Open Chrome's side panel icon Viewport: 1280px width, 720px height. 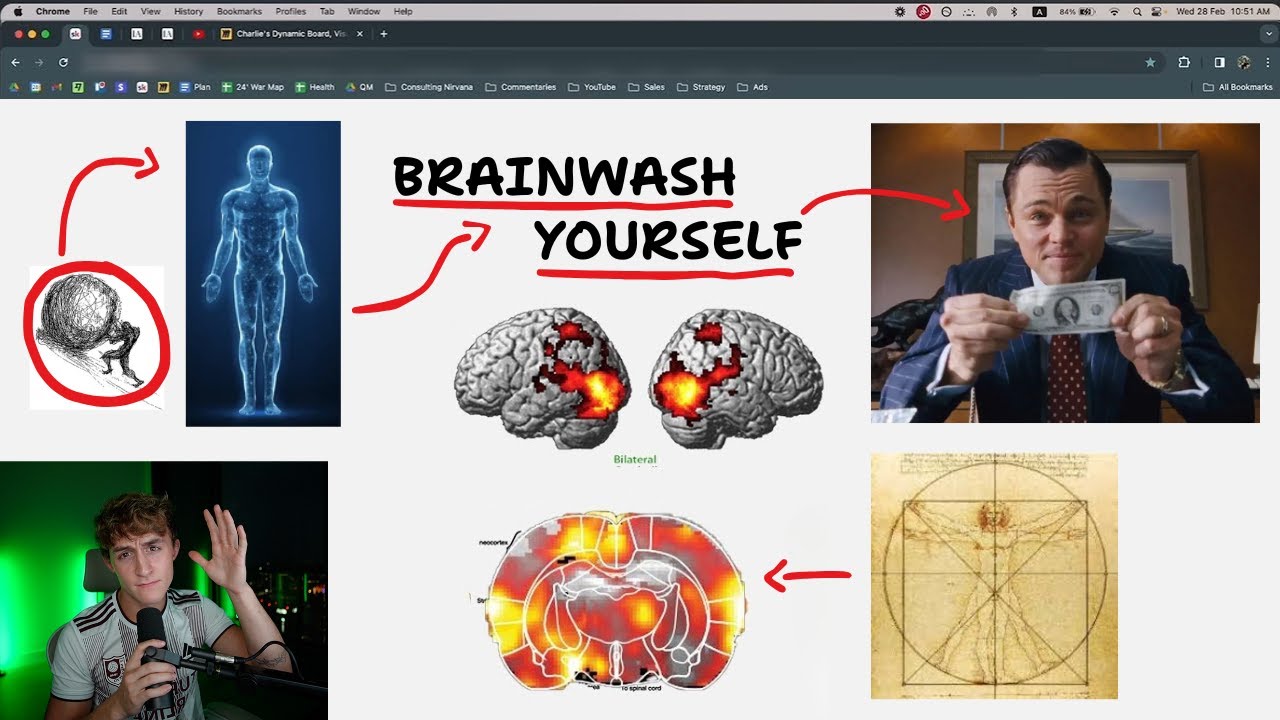[x=1219, y=62]
